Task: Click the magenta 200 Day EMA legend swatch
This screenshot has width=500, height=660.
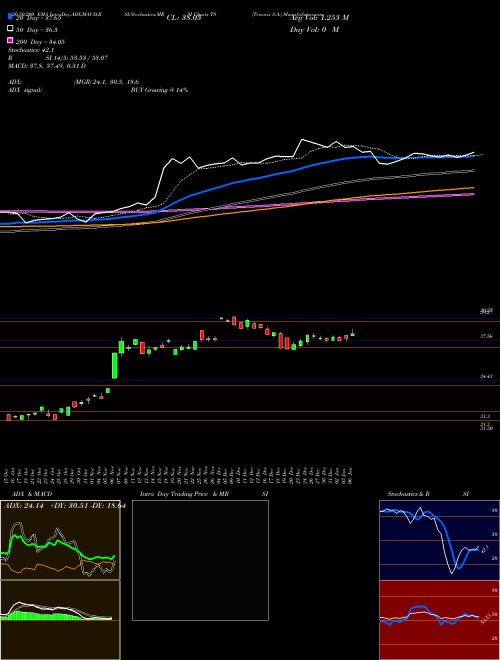Action: point(10,41)
